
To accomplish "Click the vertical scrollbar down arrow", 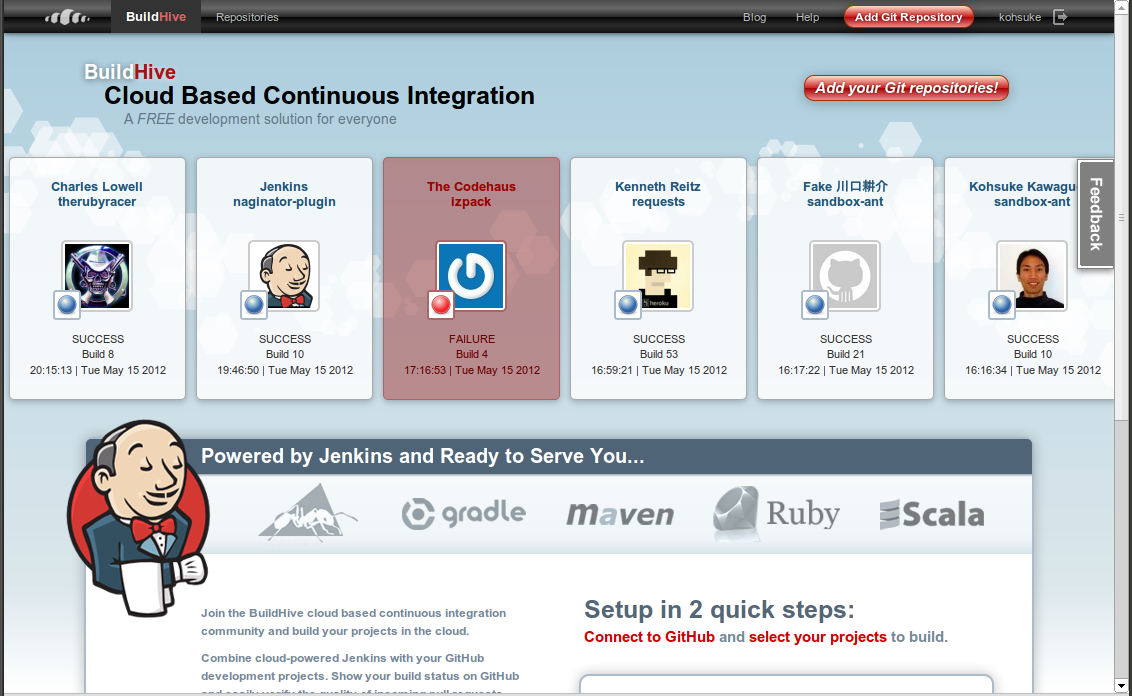I will tap(1120, 686).
